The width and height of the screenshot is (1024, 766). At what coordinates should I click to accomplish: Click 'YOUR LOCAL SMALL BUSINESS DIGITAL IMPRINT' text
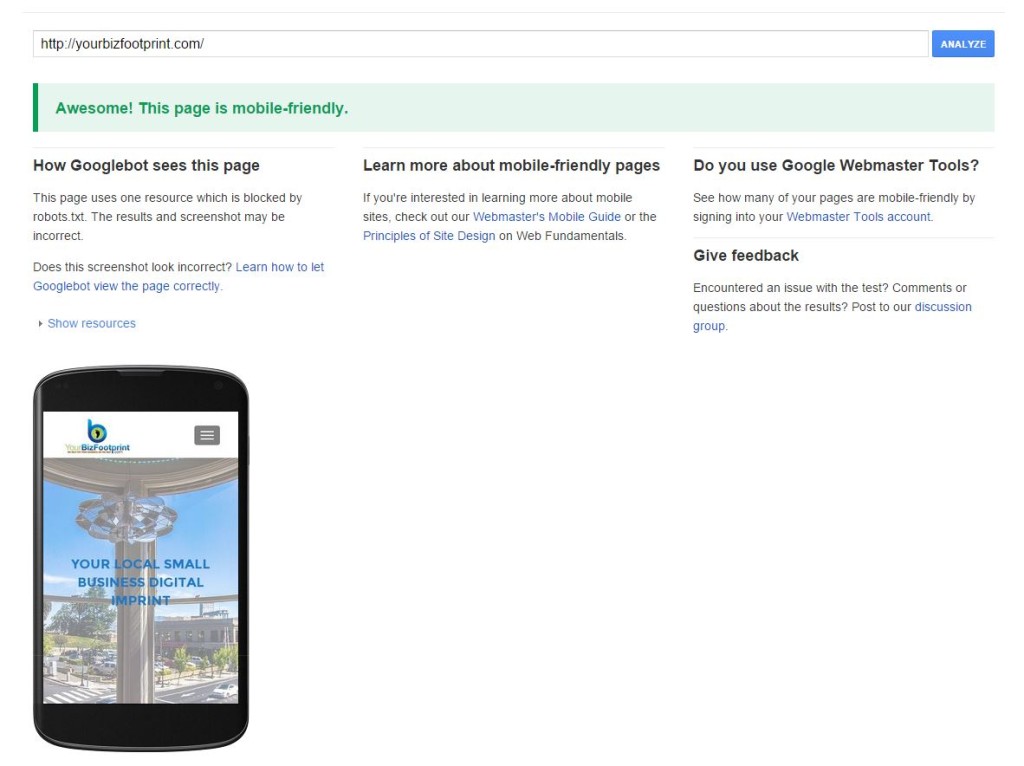140,582
